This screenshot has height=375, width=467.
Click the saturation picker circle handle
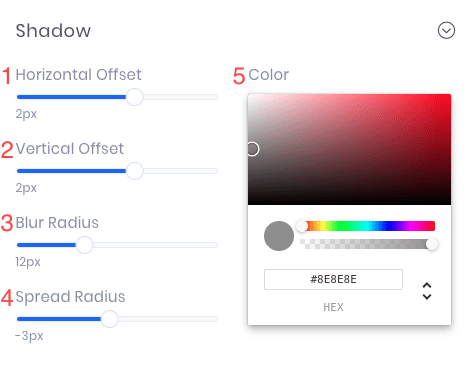tap(253, 149)
